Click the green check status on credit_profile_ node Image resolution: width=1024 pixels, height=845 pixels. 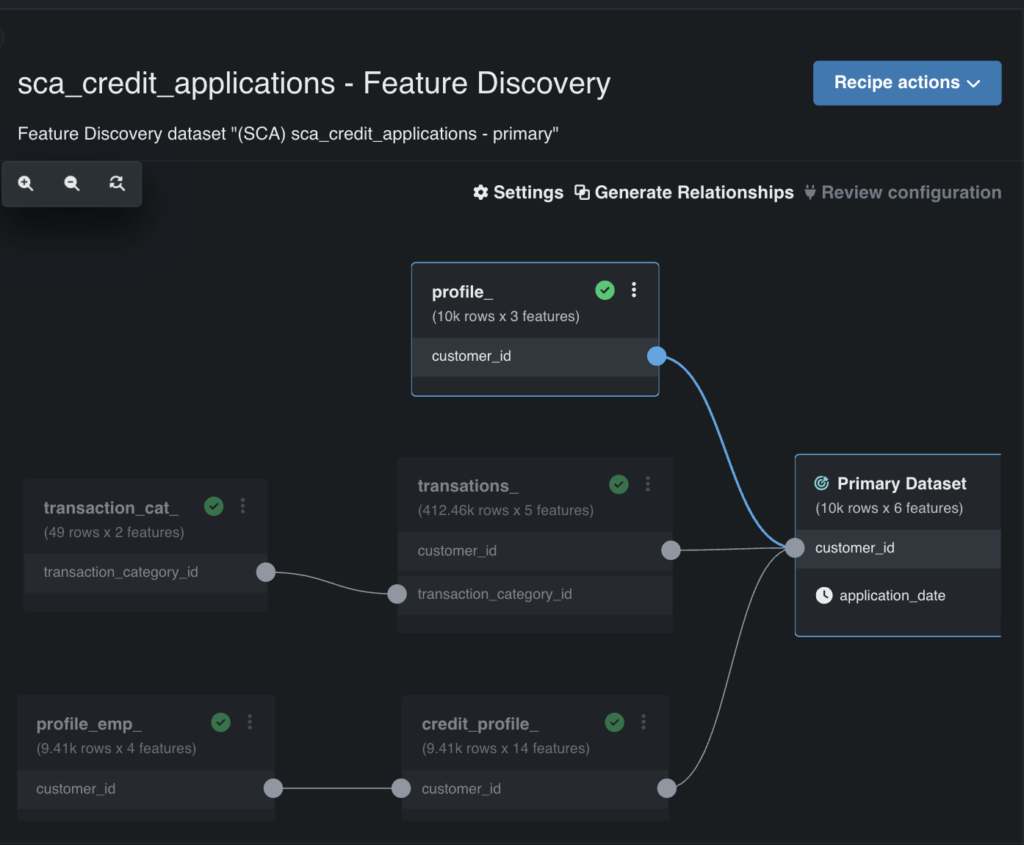pyautogui.click(x=615, y=722)
